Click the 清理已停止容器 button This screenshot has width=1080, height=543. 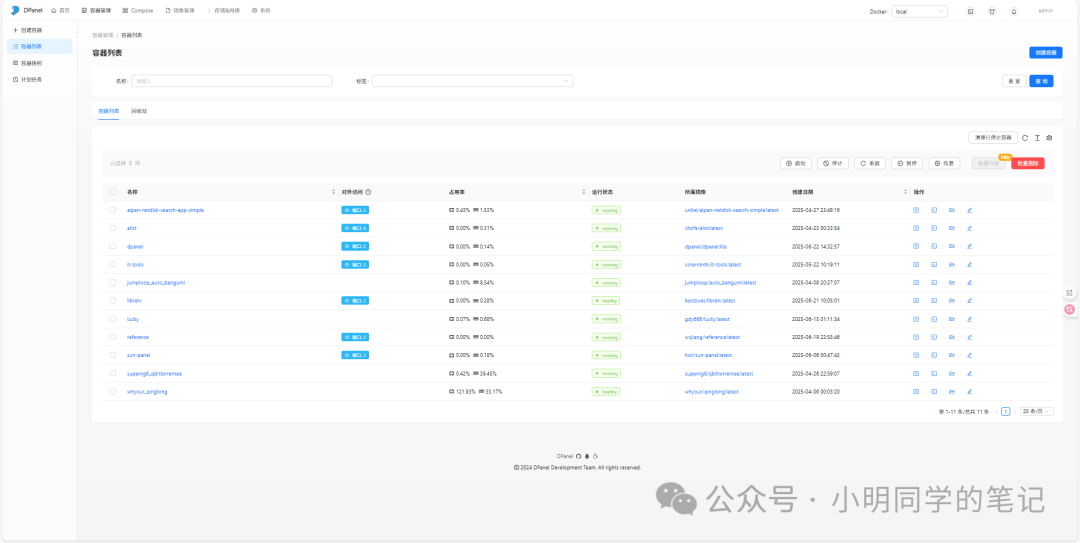tap(993, 138)
